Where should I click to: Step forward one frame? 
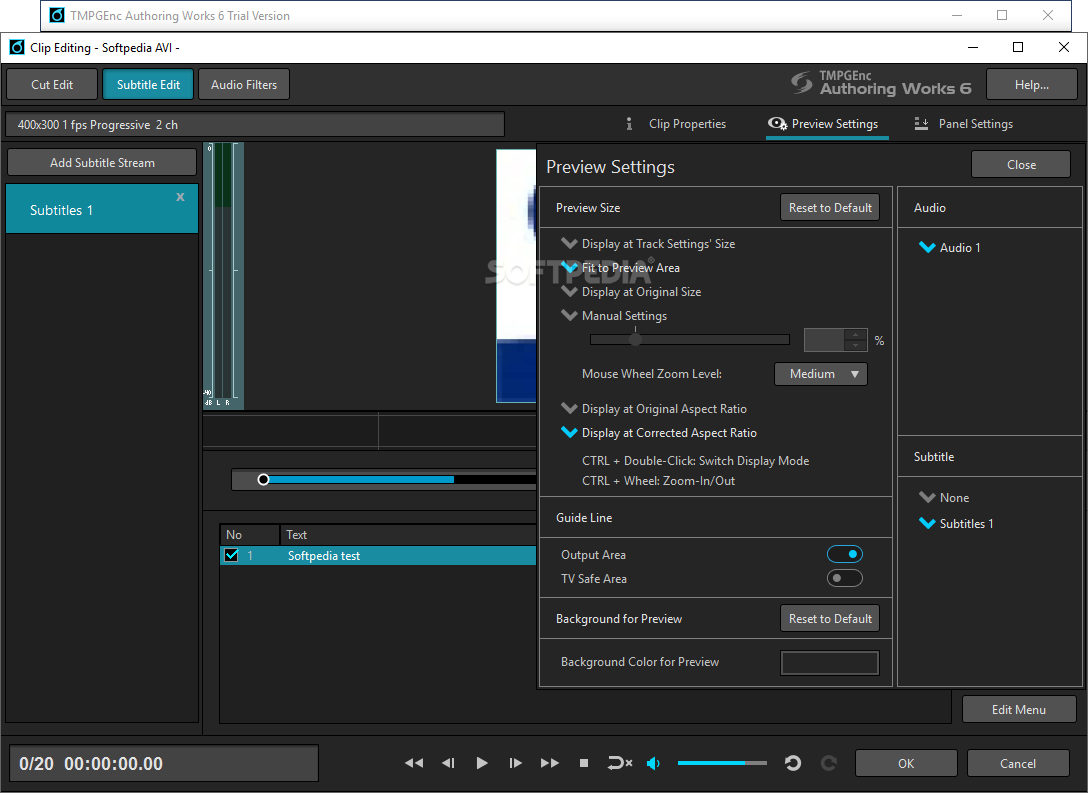pos(515,763)
